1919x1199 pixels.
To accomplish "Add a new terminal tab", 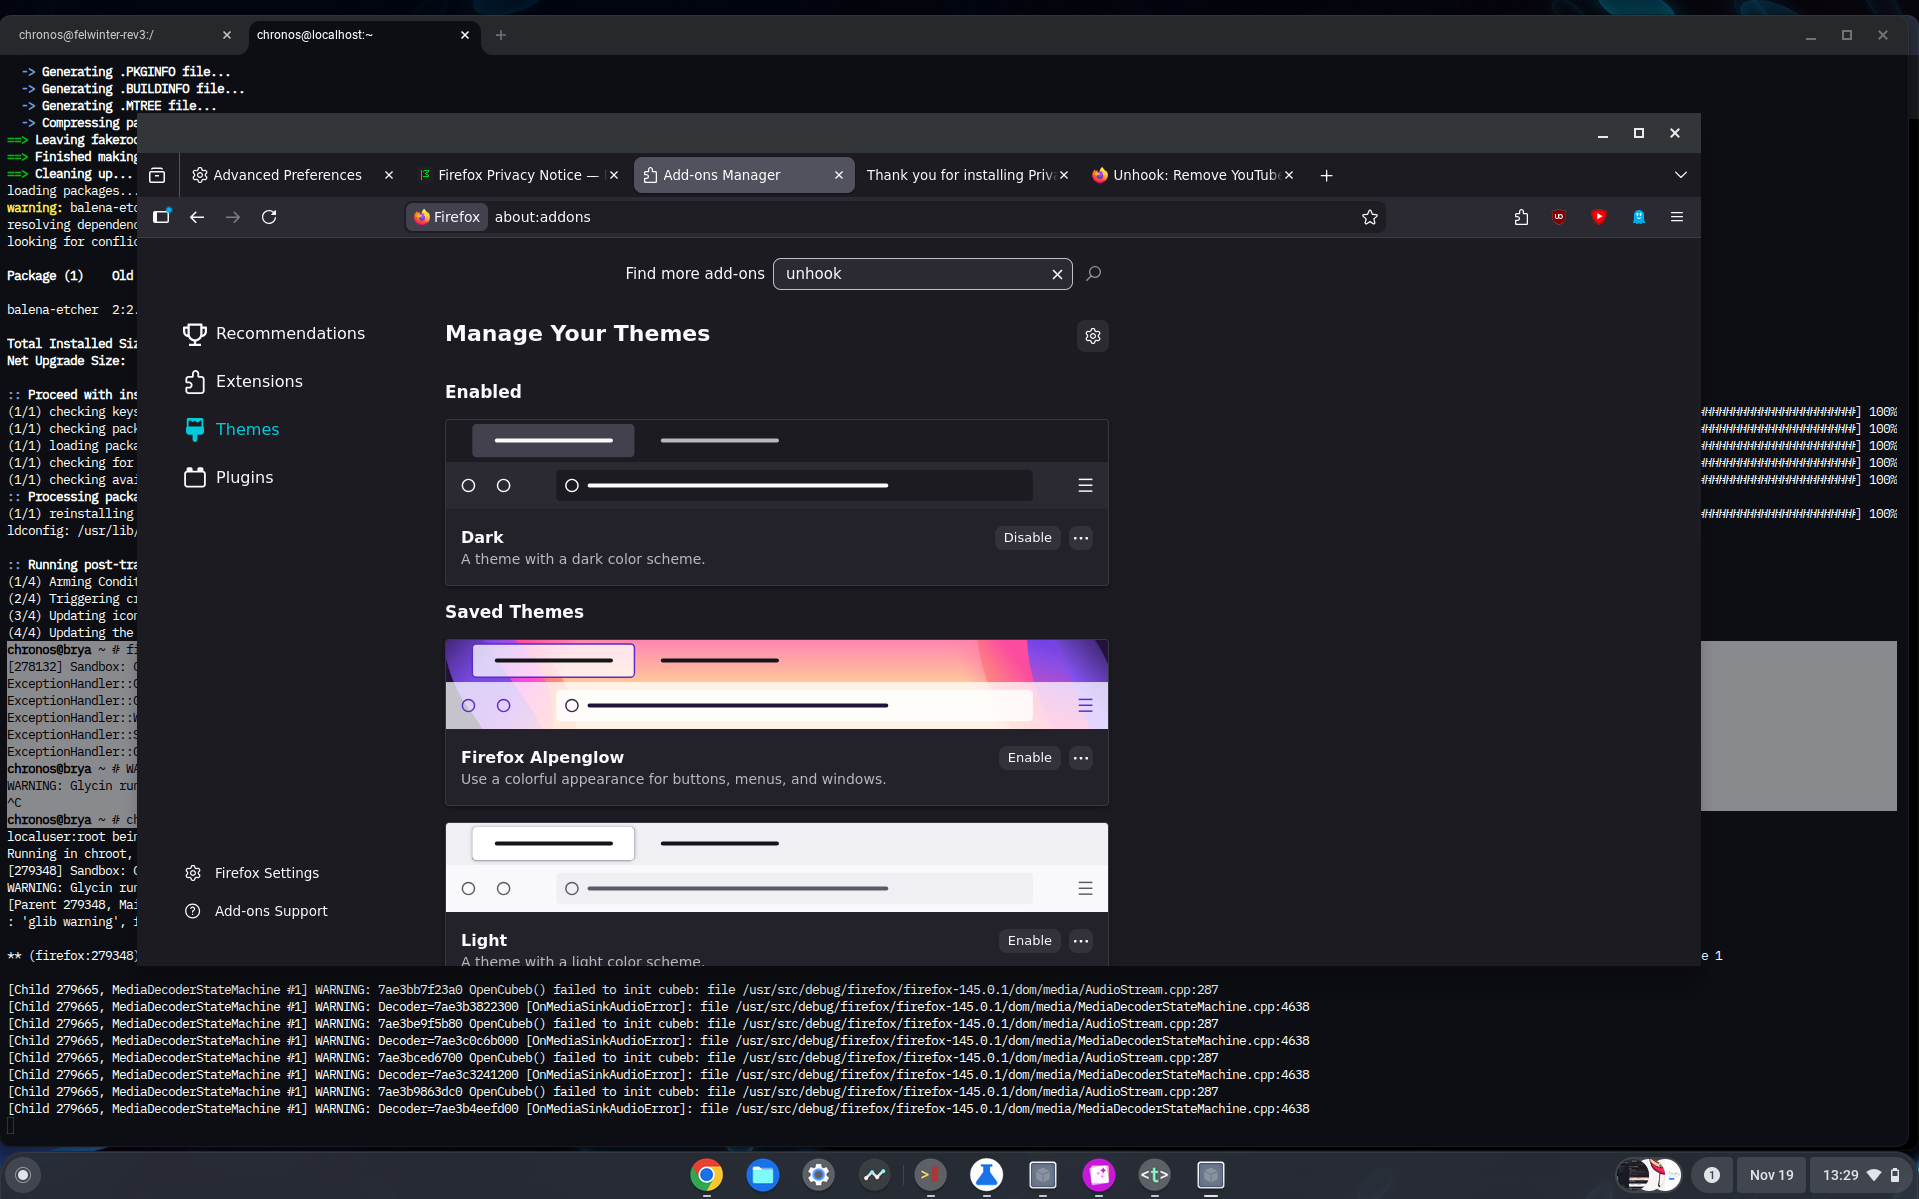I will pos(501,35).
